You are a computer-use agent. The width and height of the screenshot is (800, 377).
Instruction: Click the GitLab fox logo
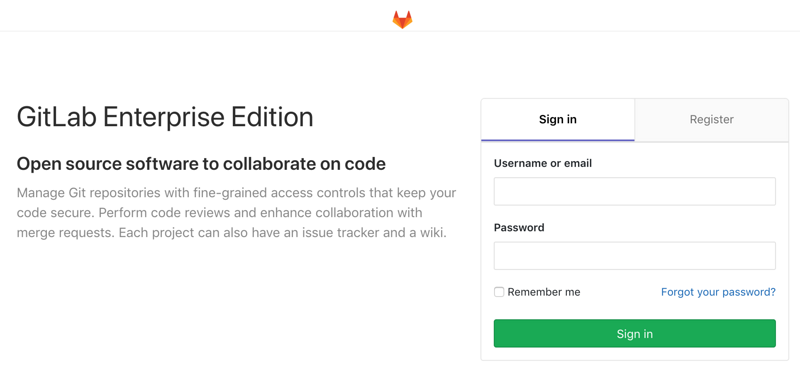tap(402, 19)
